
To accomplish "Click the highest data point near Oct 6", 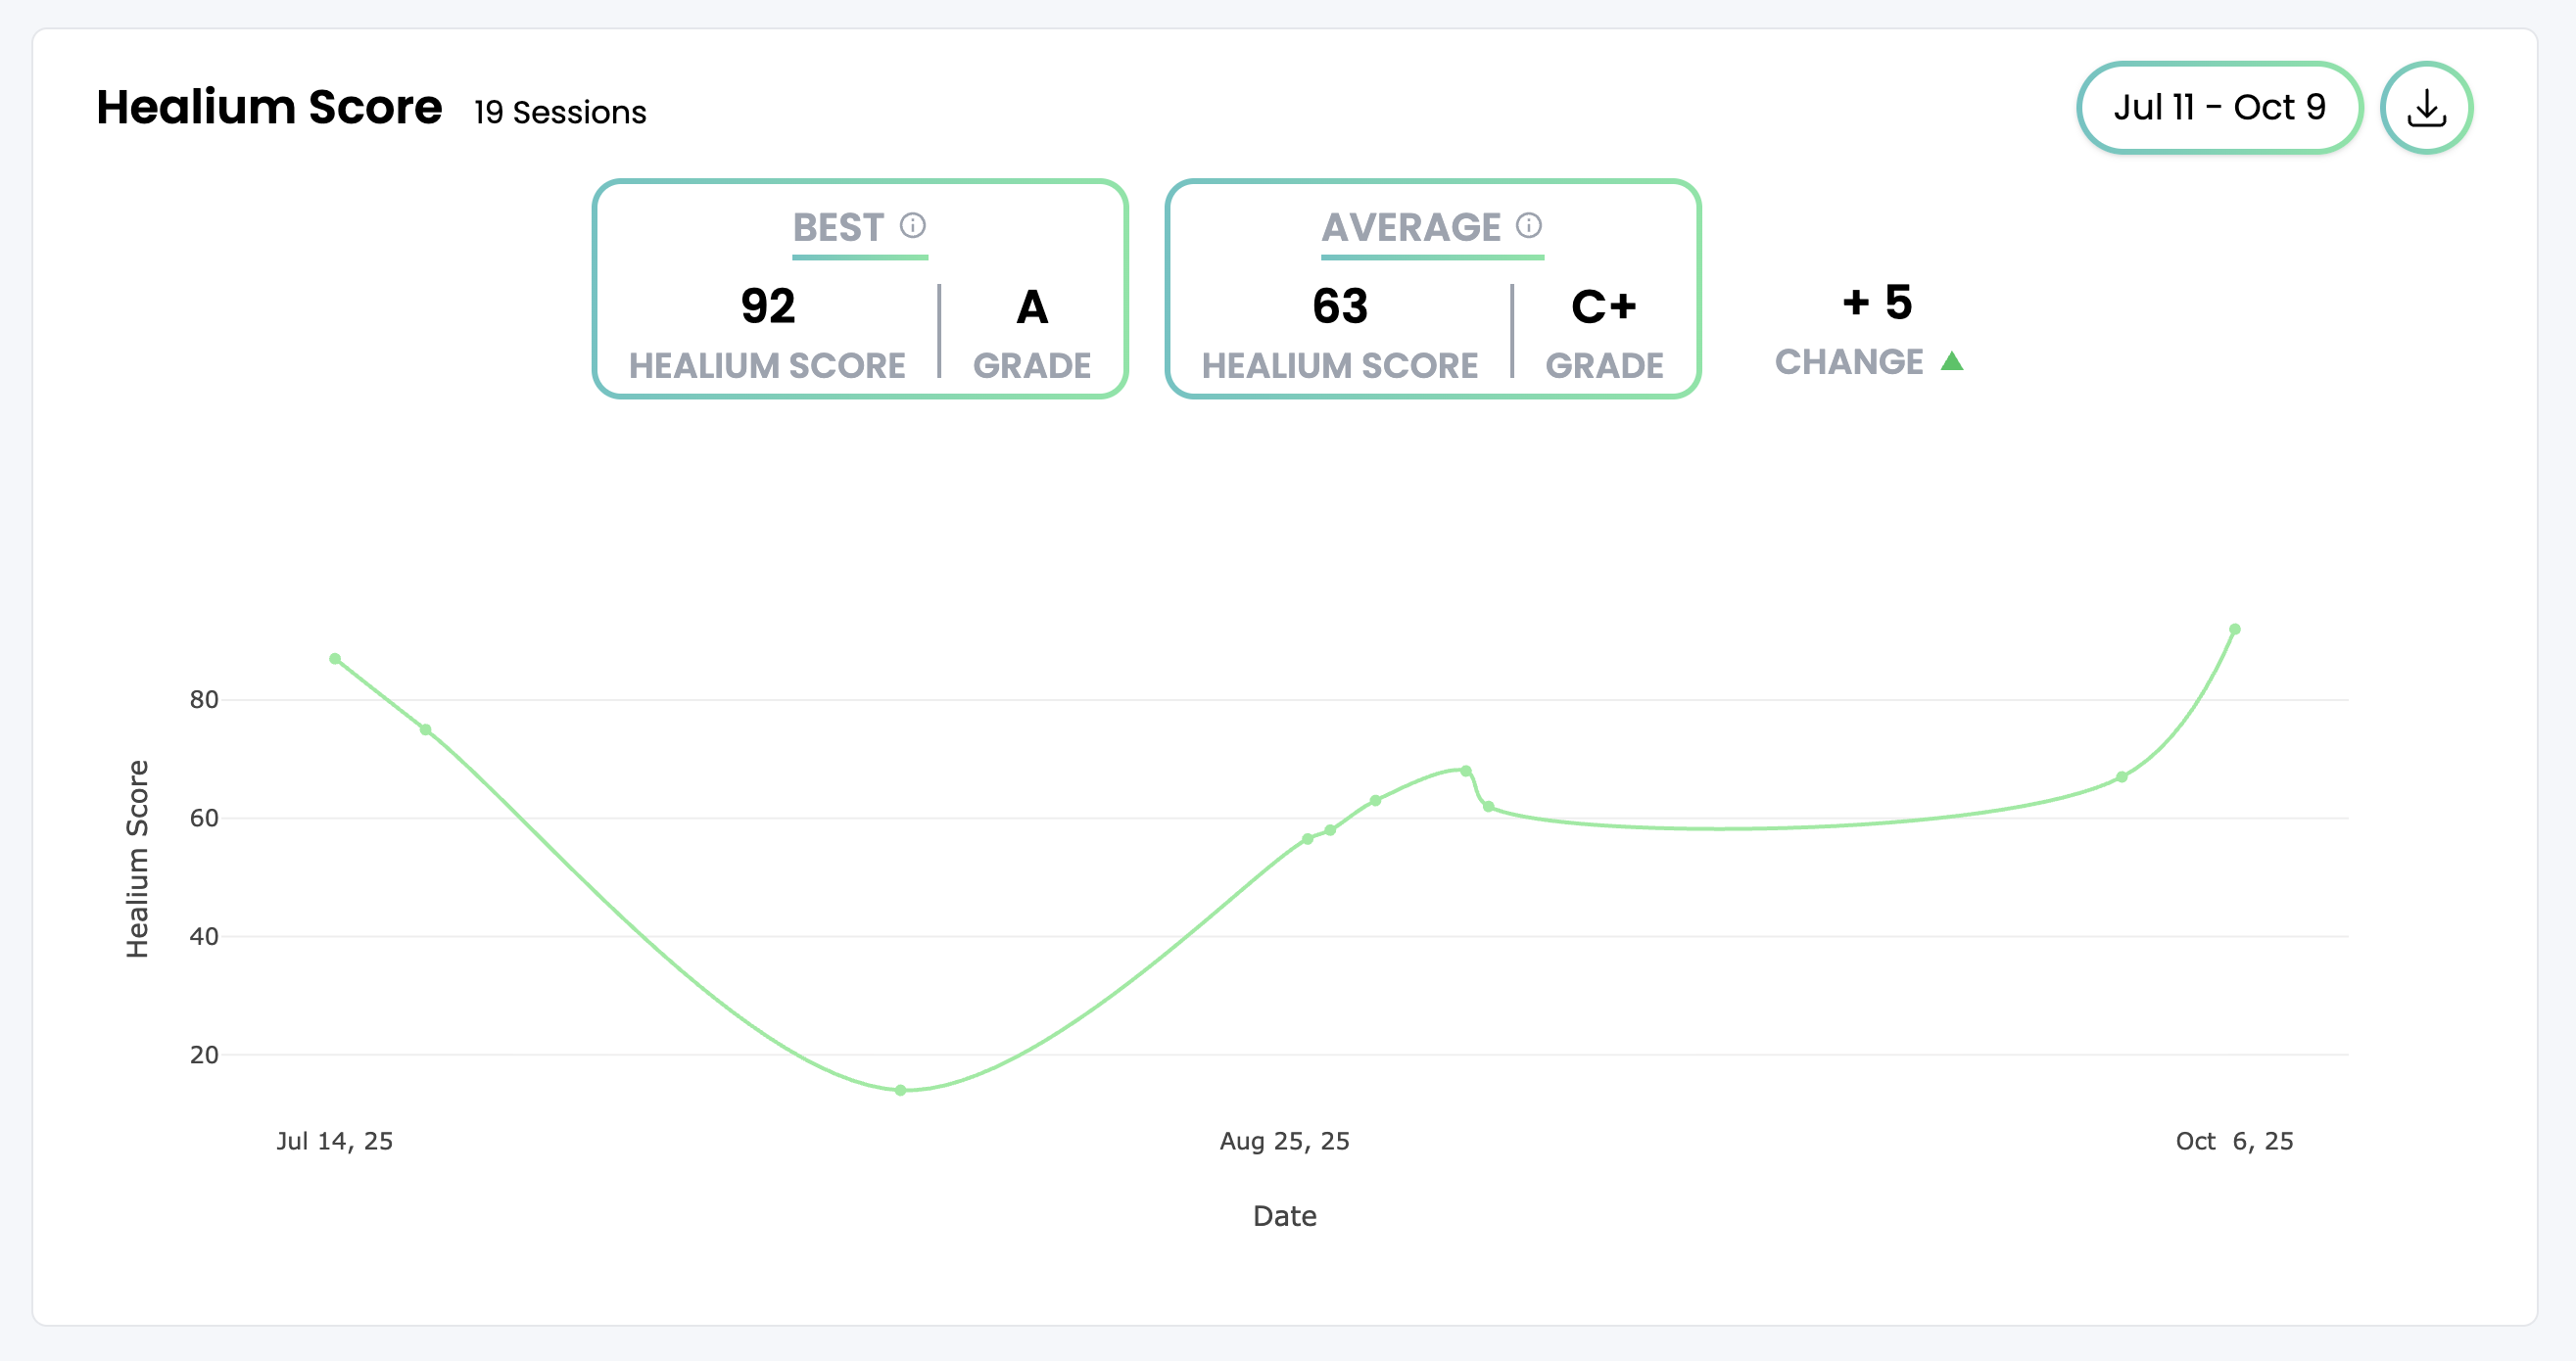I will tap(2234, 630).
